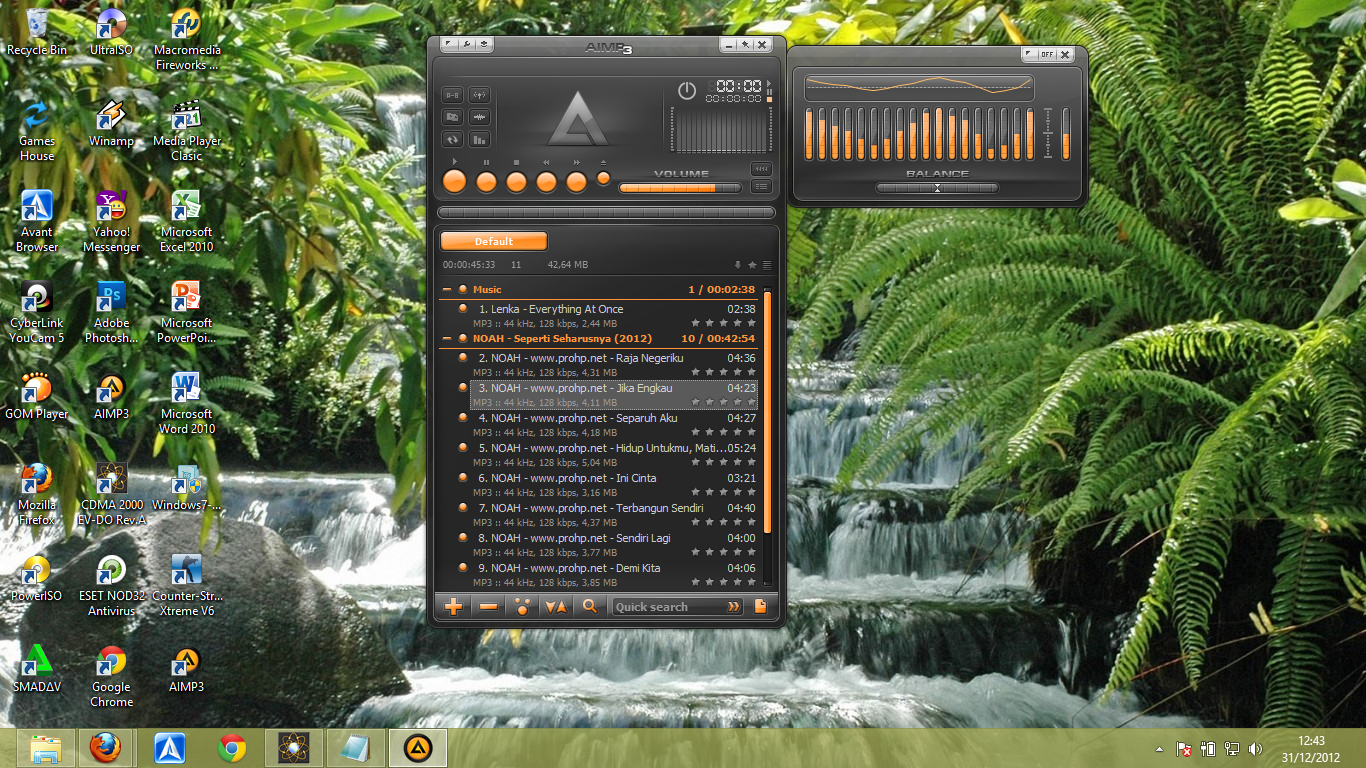Viewport: 1366px width, 768px height.
Task: Click the playlist header star icon
Action: 752,265
